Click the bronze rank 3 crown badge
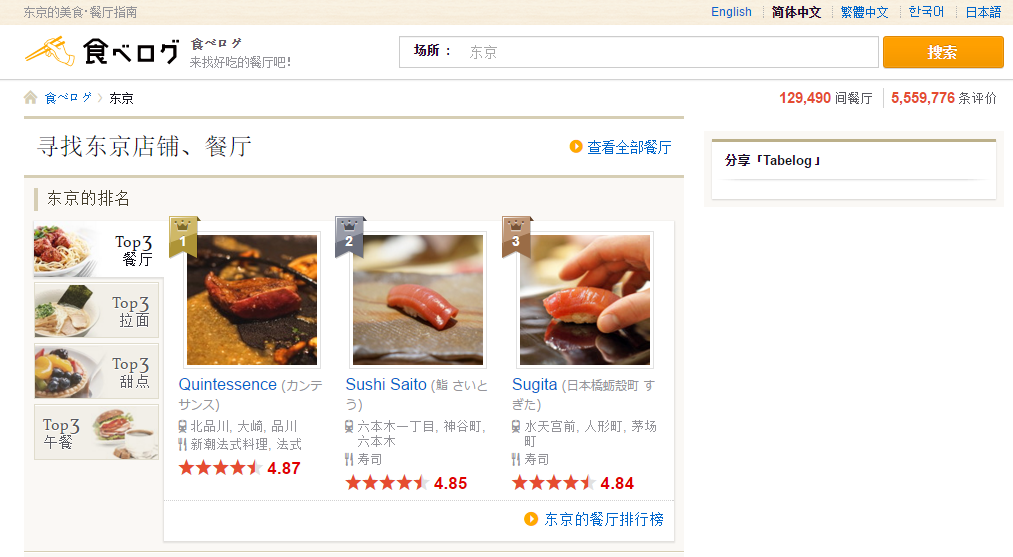1013x557 pixels. click(516, 236)
